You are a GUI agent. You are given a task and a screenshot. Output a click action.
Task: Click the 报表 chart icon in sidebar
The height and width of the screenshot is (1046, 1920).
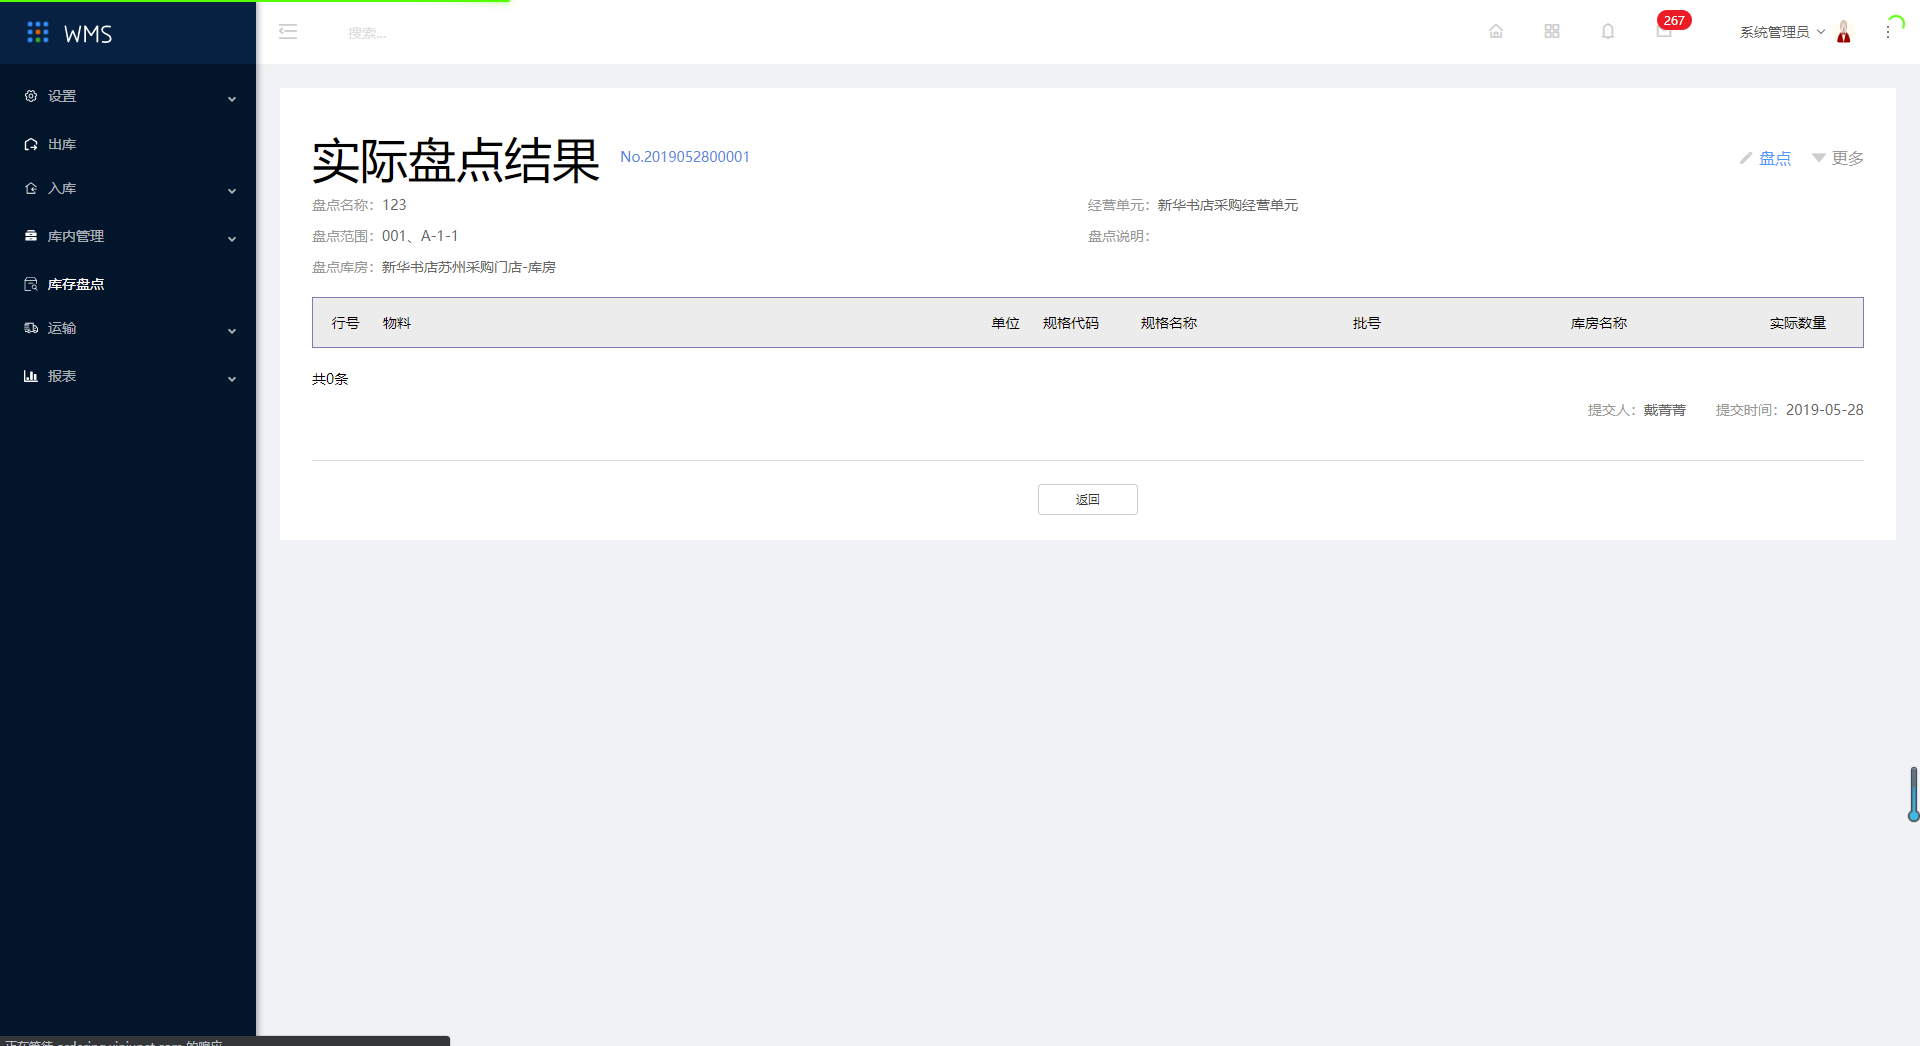point(31,376)
